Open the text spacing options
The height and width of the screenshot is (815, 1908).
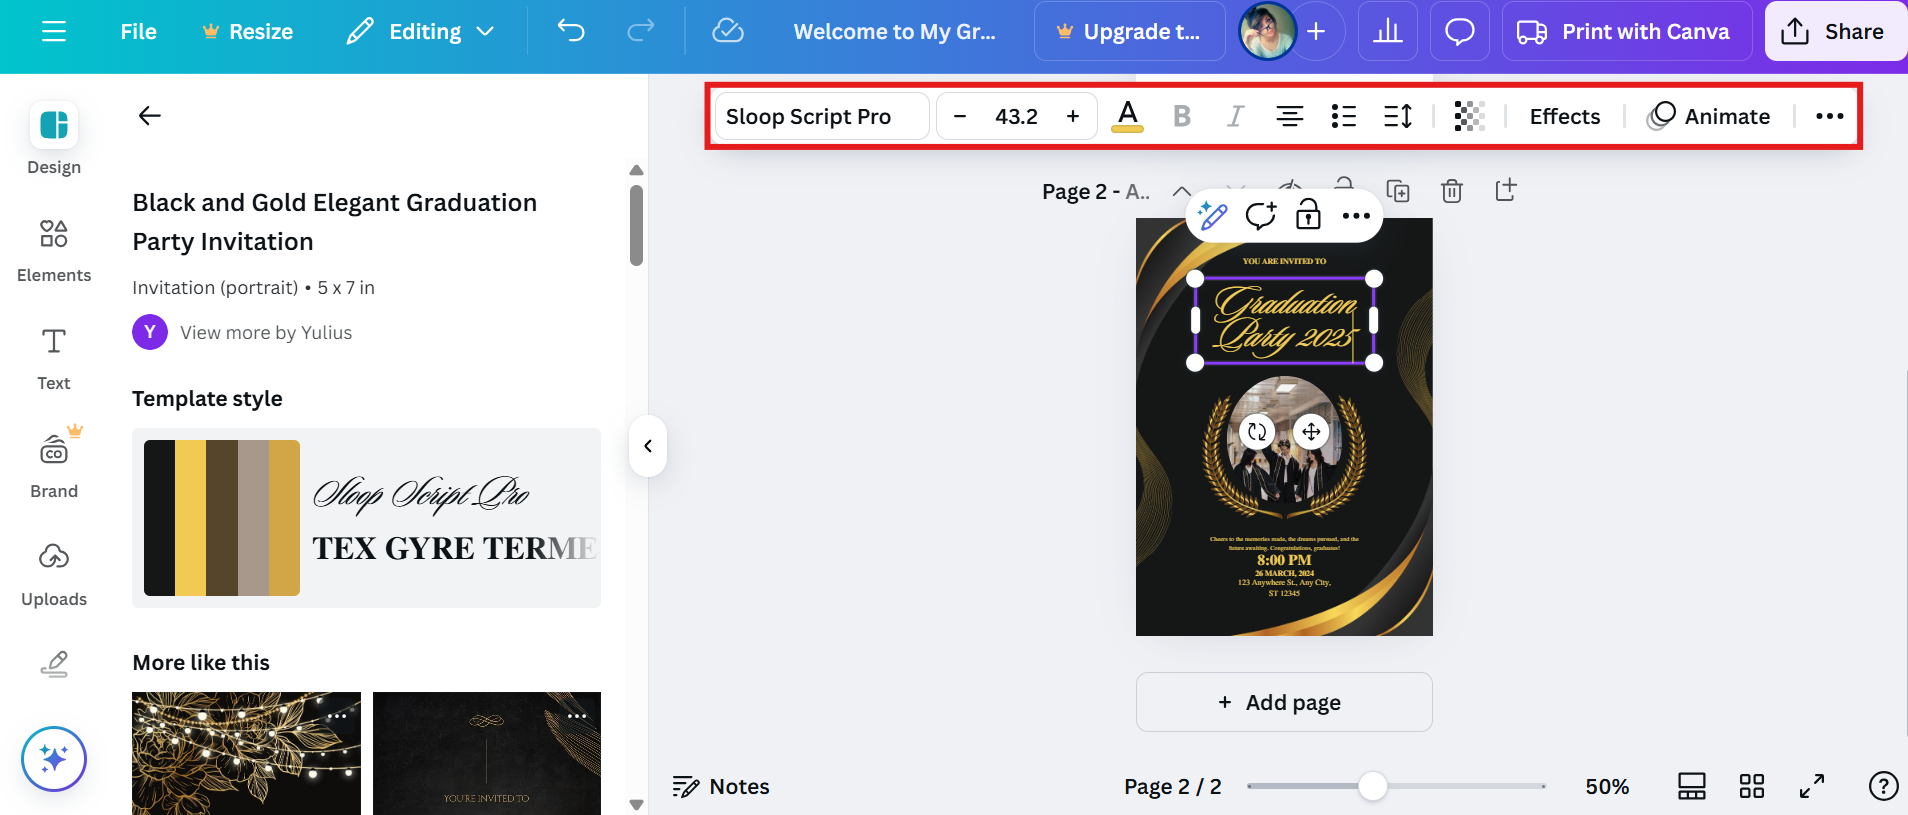(x=1398, y=116)
